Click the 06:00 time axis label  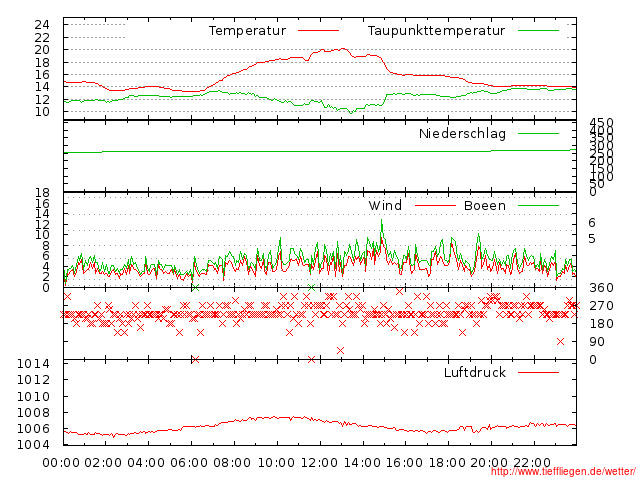pyautogui.click(x=189, y=463)
